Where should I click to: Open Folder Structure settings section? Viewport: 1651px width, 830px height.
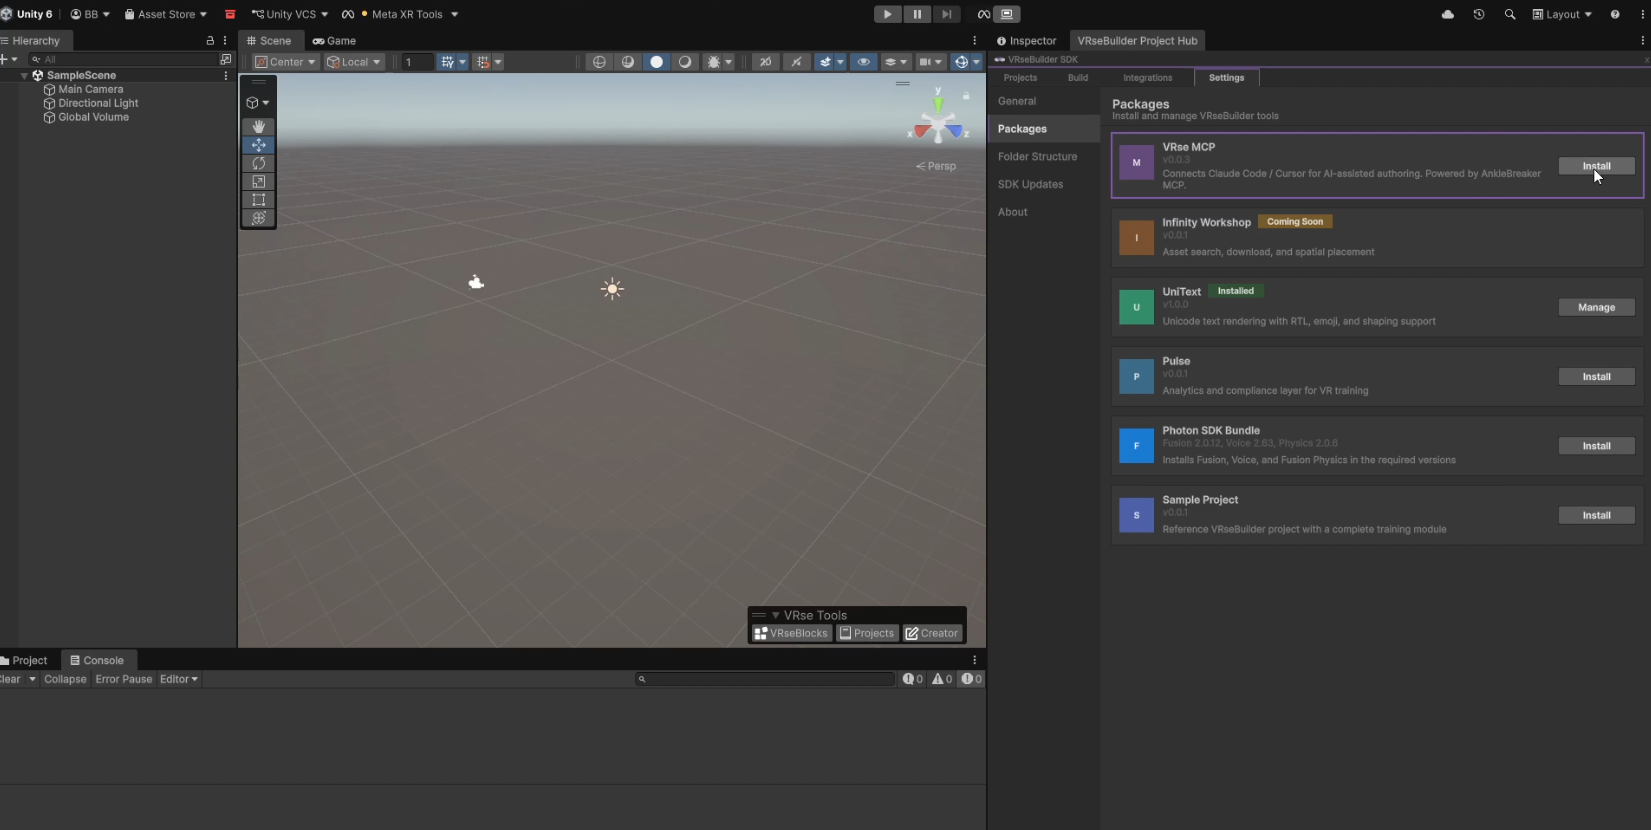point(1043,157)
